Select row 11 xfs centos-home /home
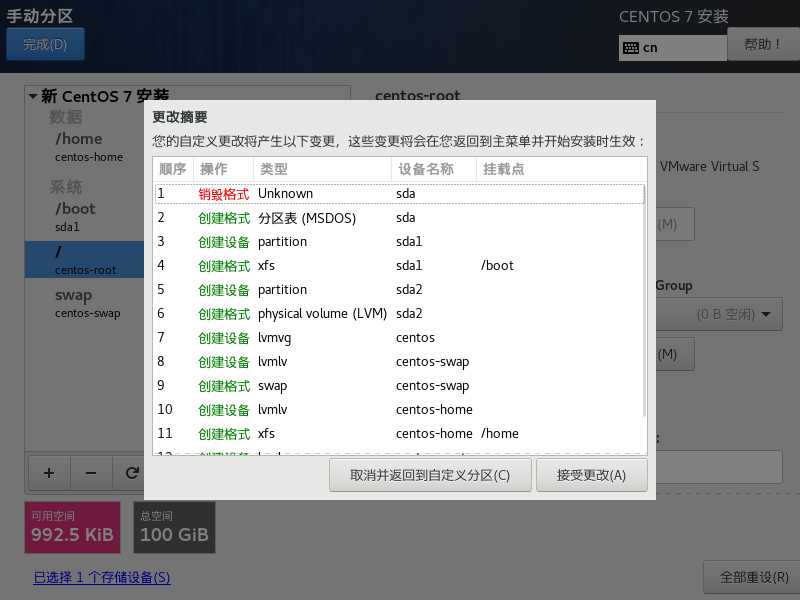 click(399, 434)
